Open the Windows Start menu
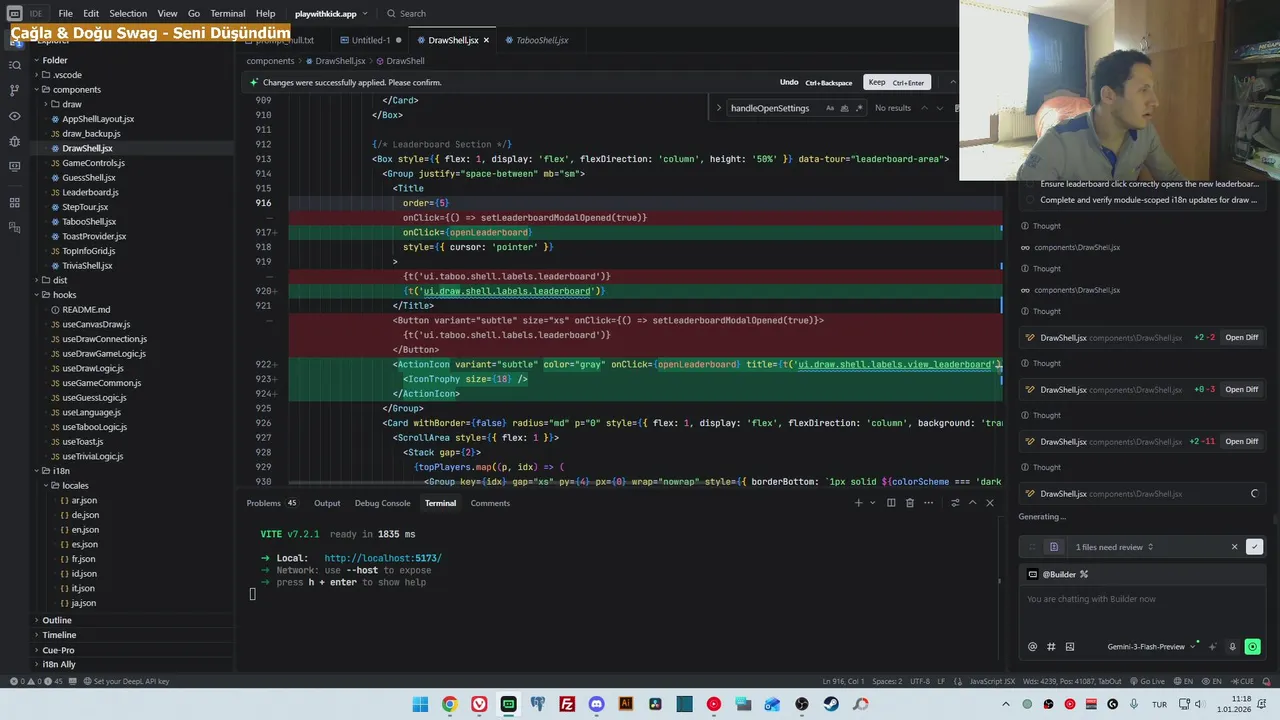 click(420, 704)
